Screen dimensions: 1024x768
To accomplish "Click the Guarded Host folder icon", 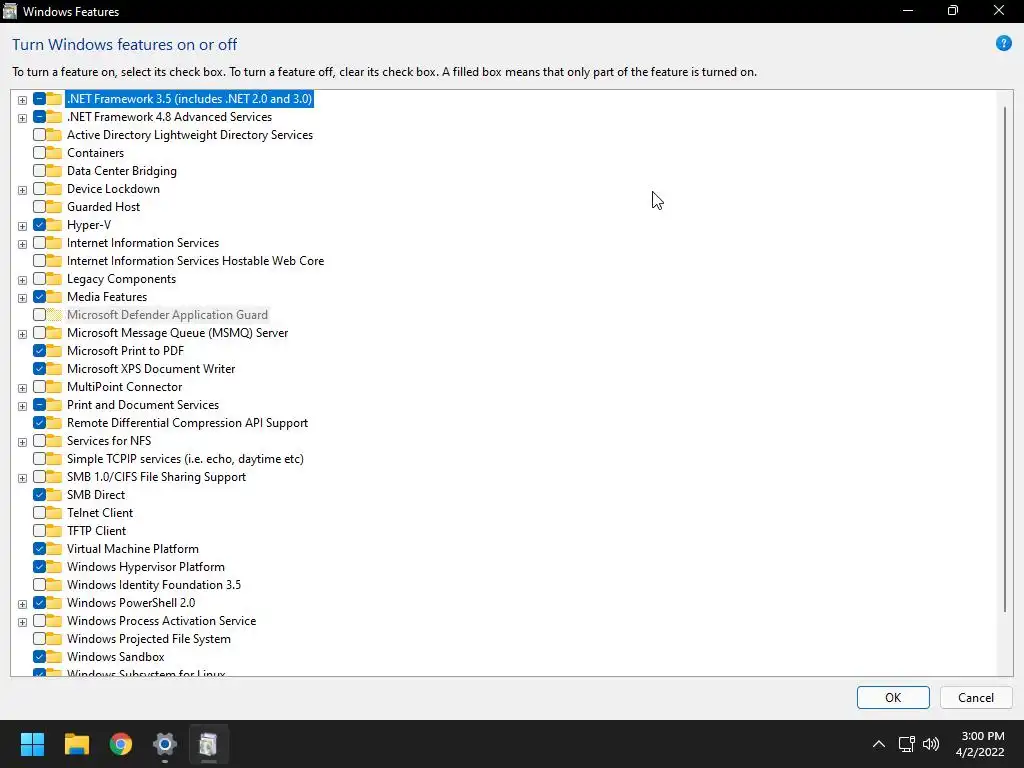I will (54, 207).
